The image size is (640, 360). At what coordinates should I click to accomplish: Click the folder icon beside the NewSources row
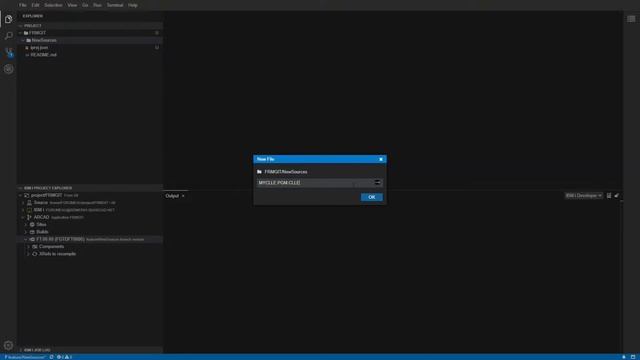pos(28,40)
